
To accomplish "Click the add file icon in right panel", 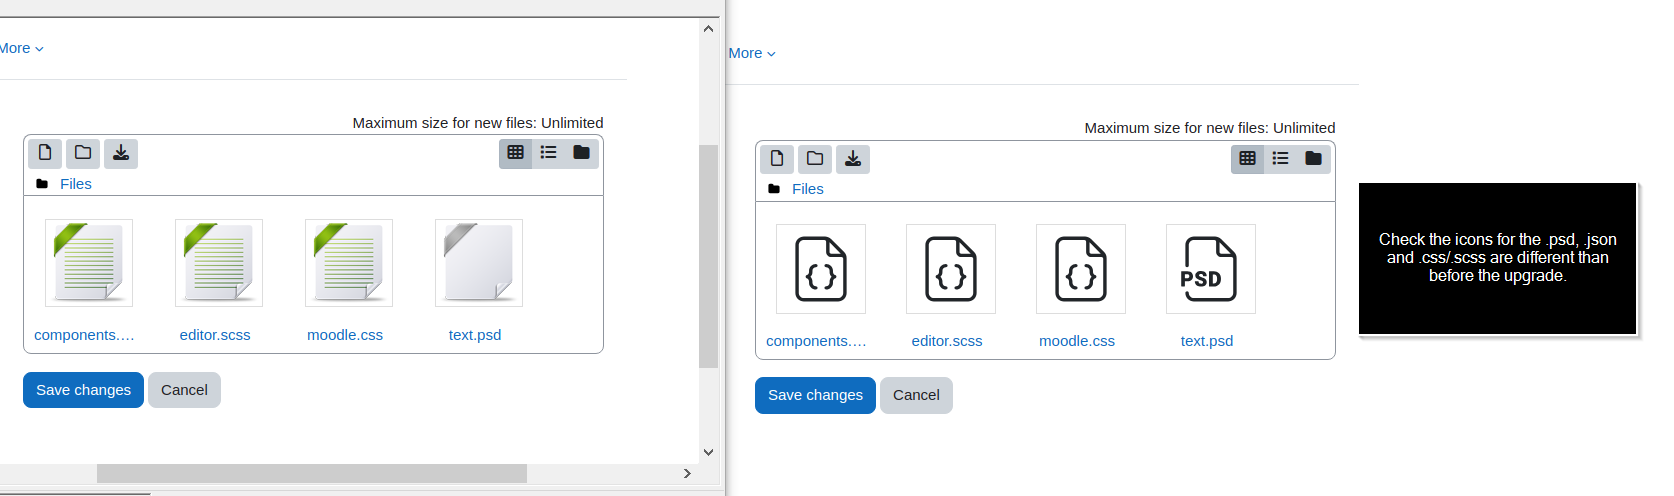I will click(777, 159).
